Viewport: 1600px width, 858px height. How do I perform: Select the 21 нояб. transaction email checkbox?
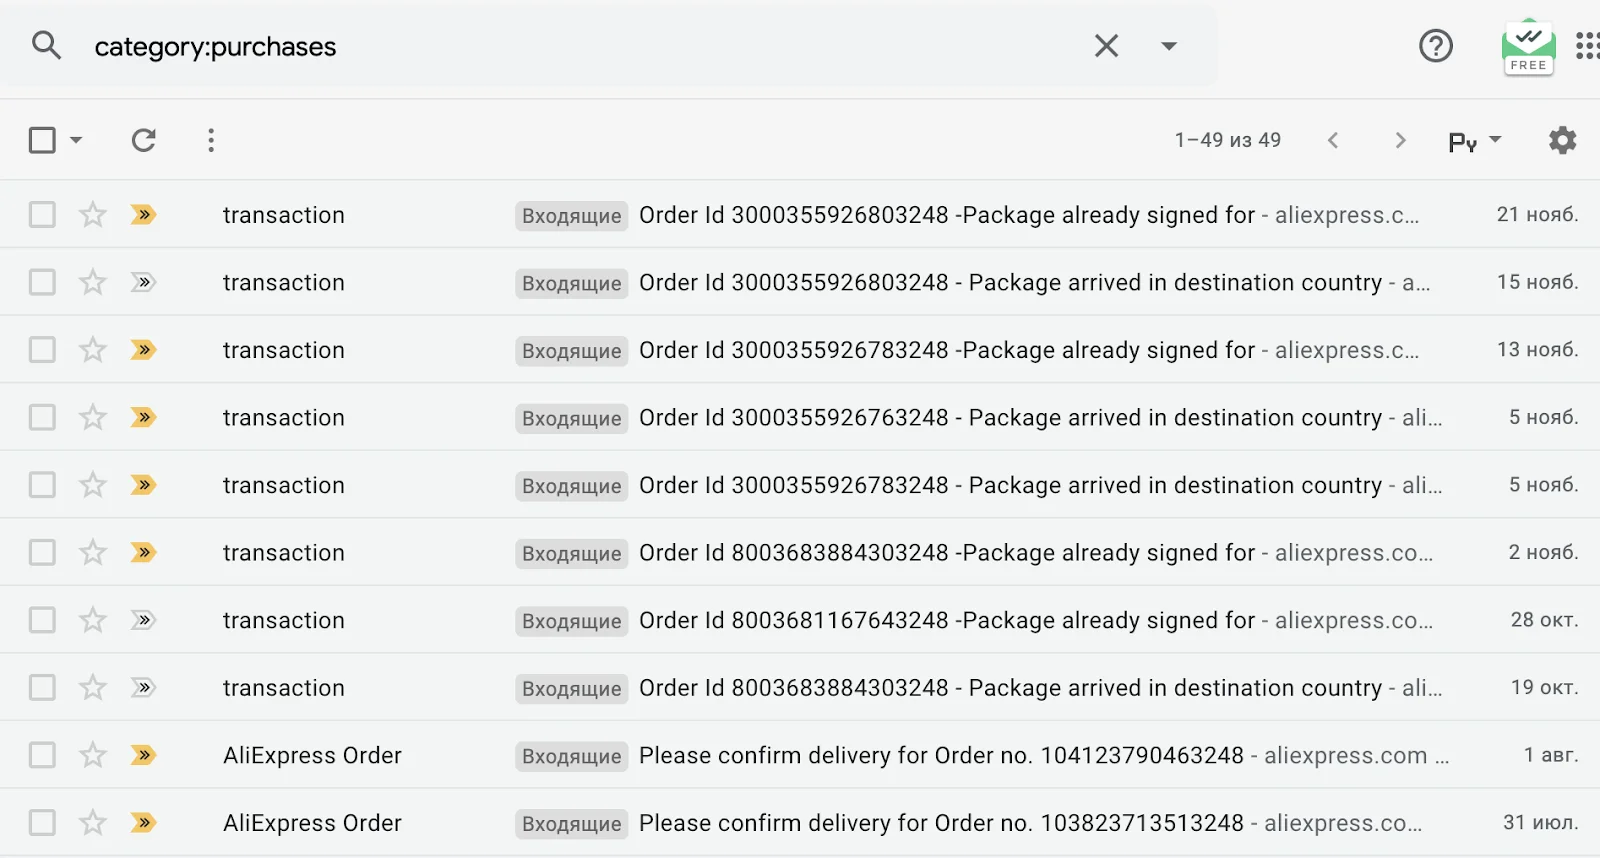[42, 215]
